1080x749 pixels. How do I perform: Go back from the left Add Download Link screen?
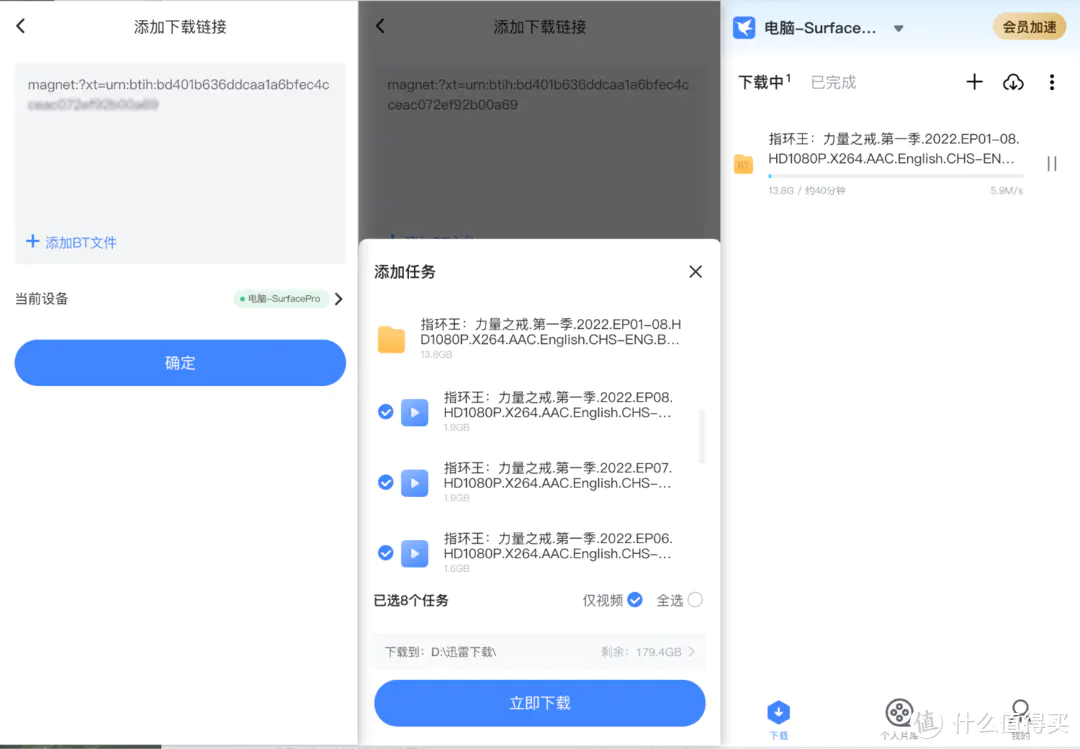click(21, 26)
